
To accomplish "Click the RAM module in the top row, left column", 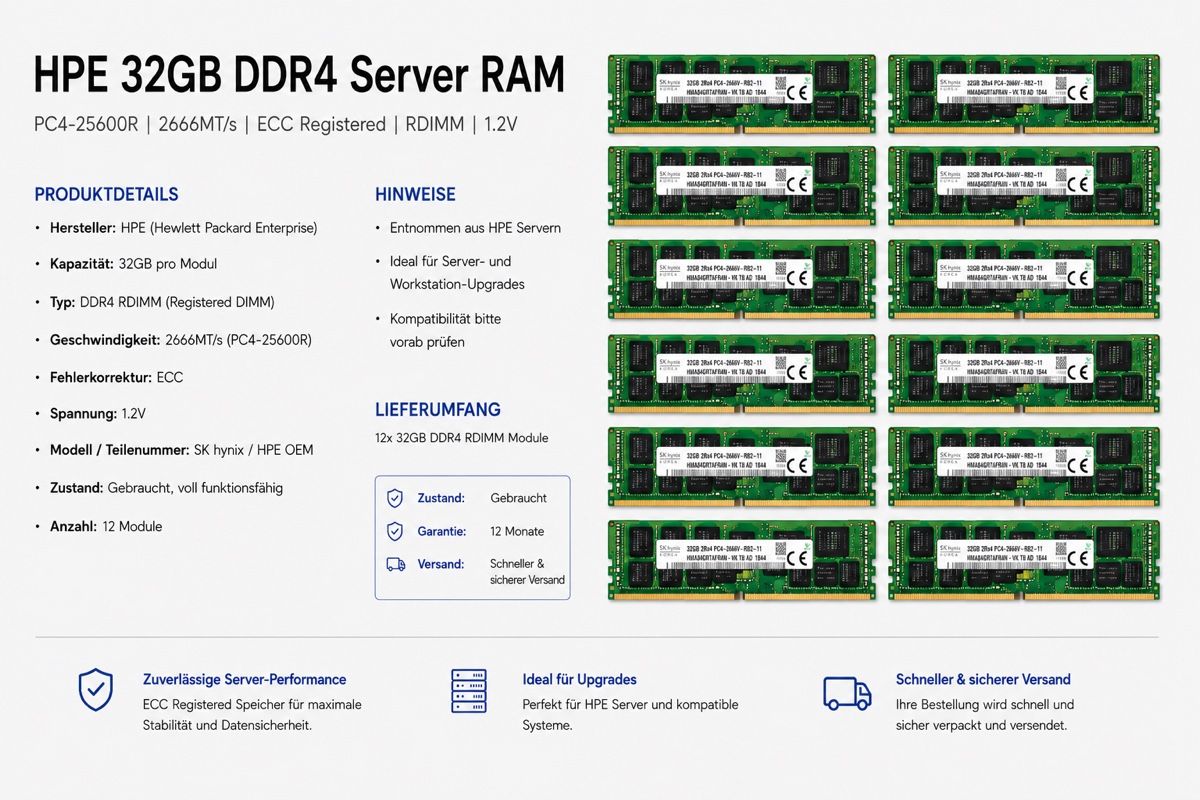I will coord(742,94).
